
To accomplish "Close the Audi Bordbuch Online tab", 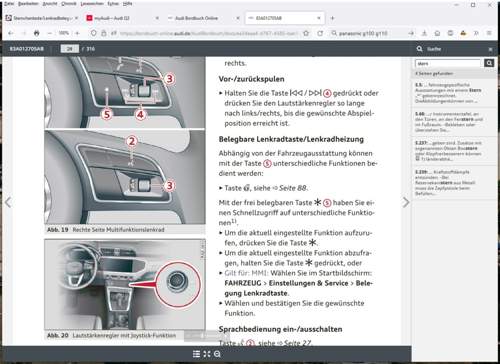I will 238,18.
